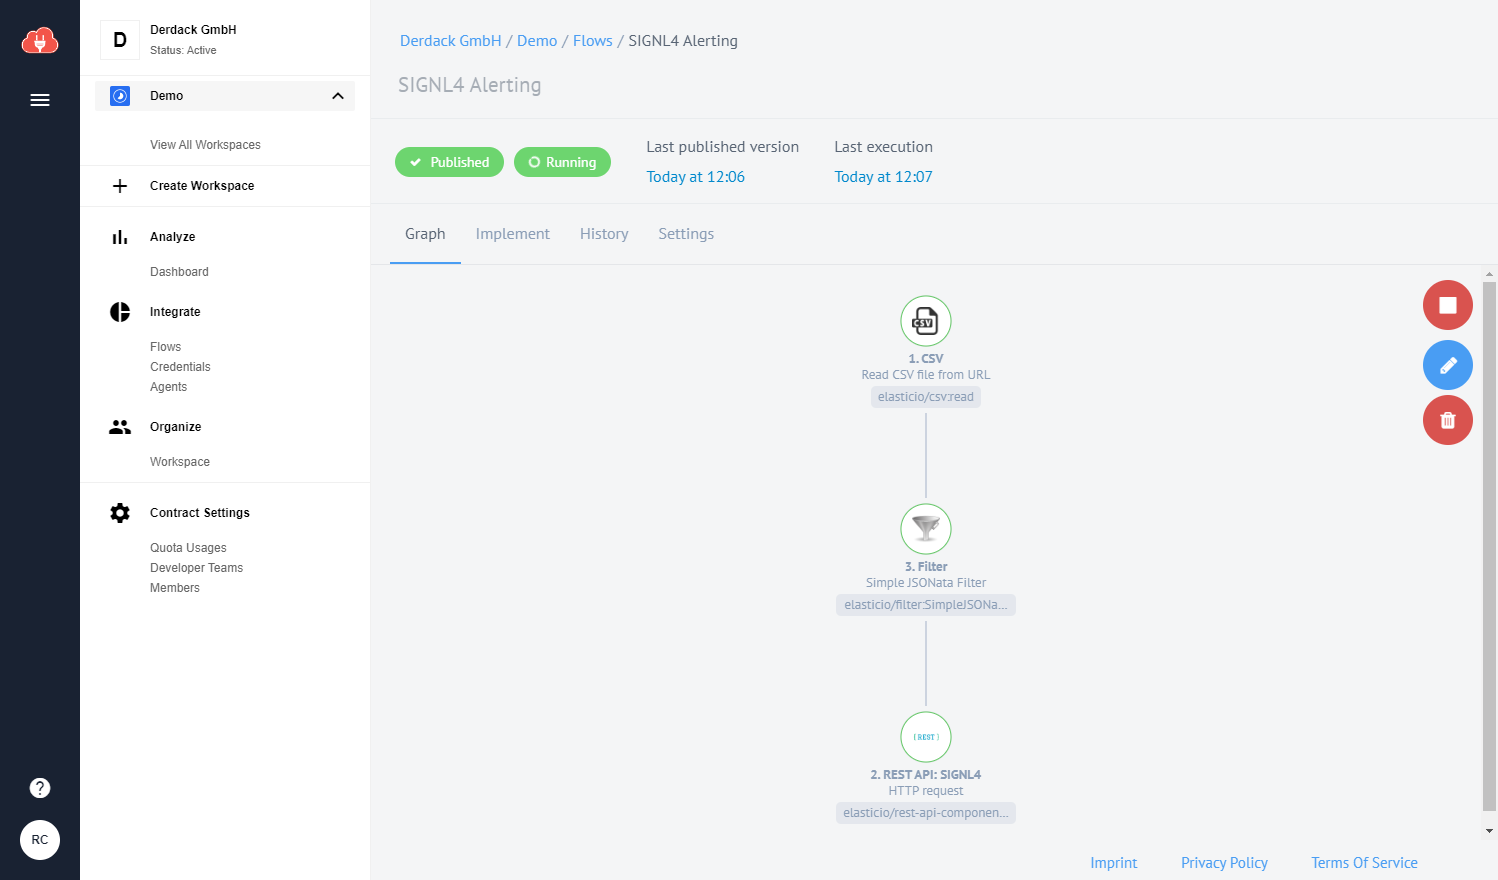Viewport: 1498px width, 880px height.
Task: Click the Derdack GmbH 'D' contract avatar
Action: [120, 40]
